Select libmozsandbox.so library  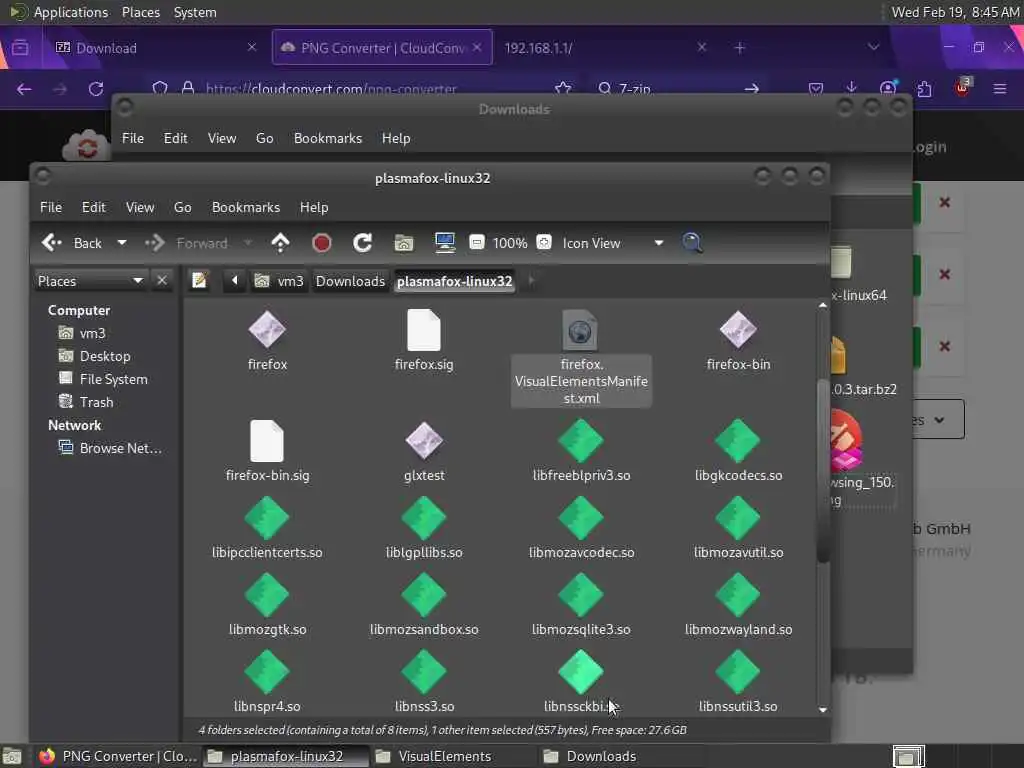click(424, 595)
